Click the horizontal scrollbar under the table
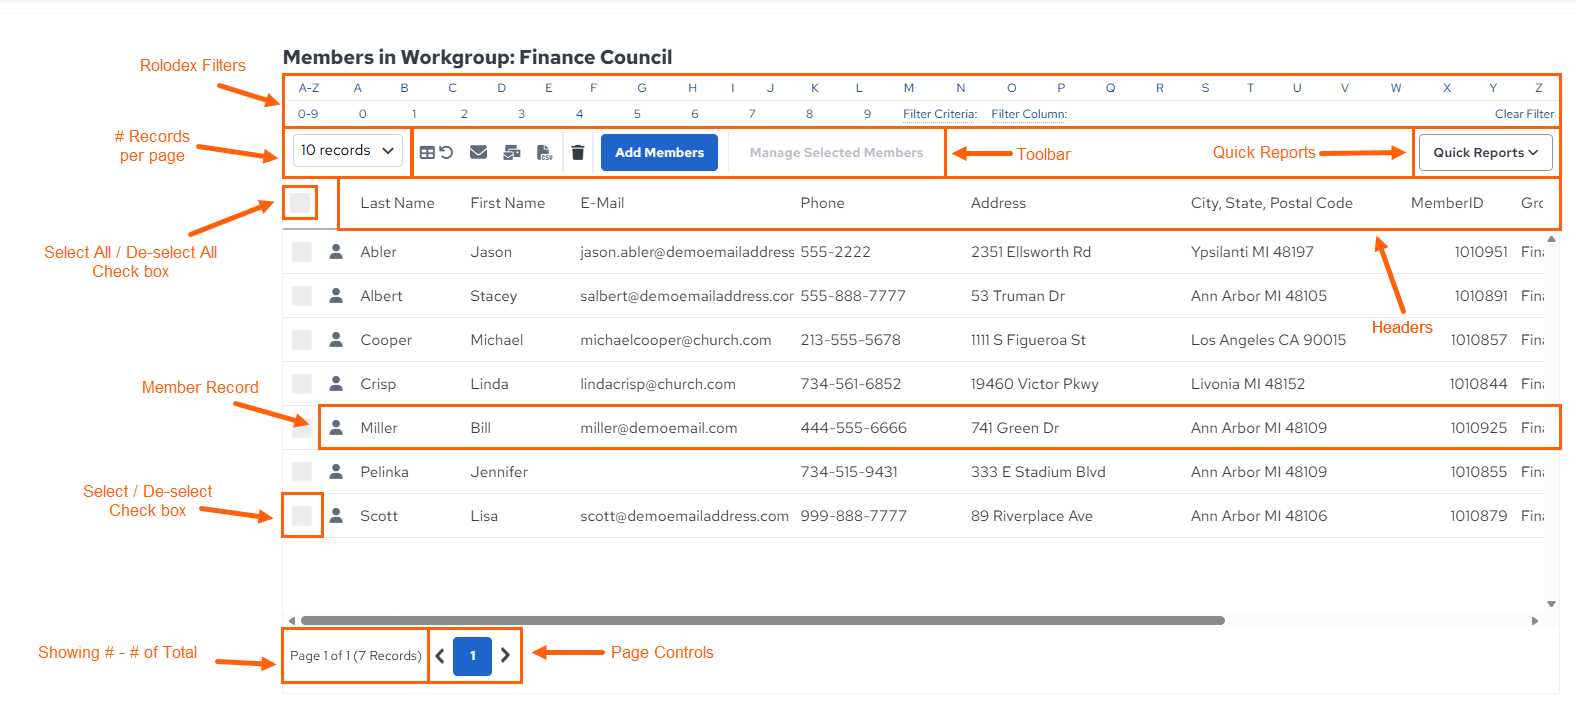 [763, 620]
